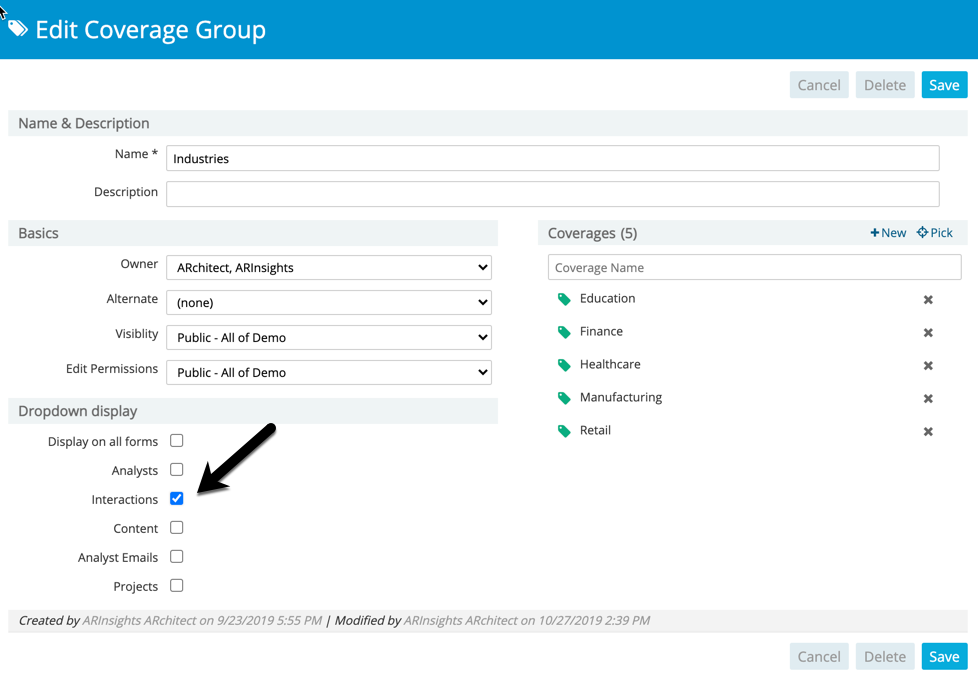Click the tag icon beside Finance coverage
978x686 pixels.
tap(564, 332)
